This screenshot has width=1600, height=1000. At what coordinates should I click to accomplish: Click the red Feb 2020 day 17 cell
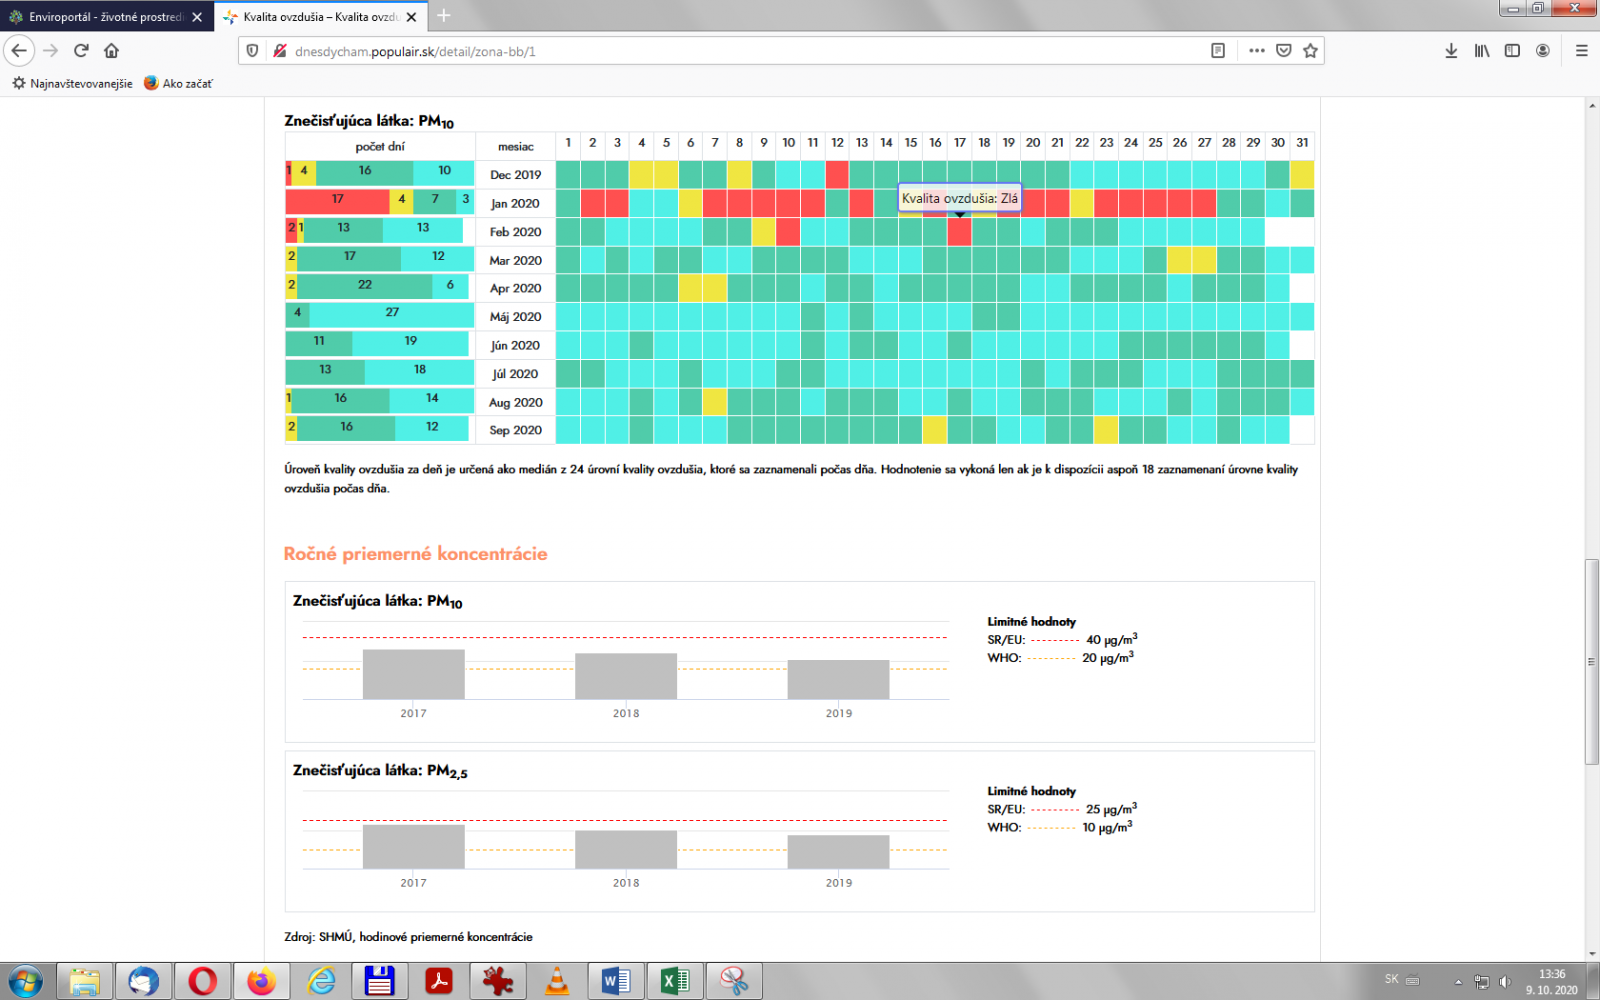959,232
